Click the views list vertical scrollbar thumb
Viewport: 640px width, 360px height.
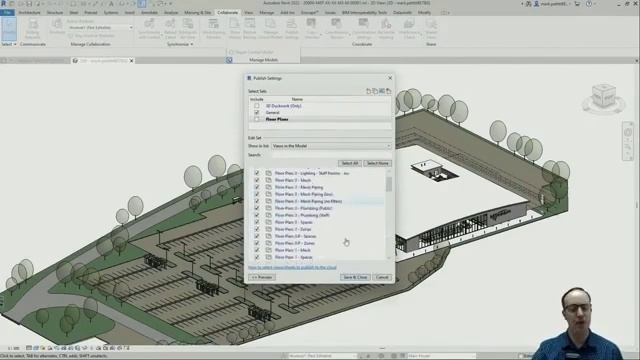(x=389, y=184)
